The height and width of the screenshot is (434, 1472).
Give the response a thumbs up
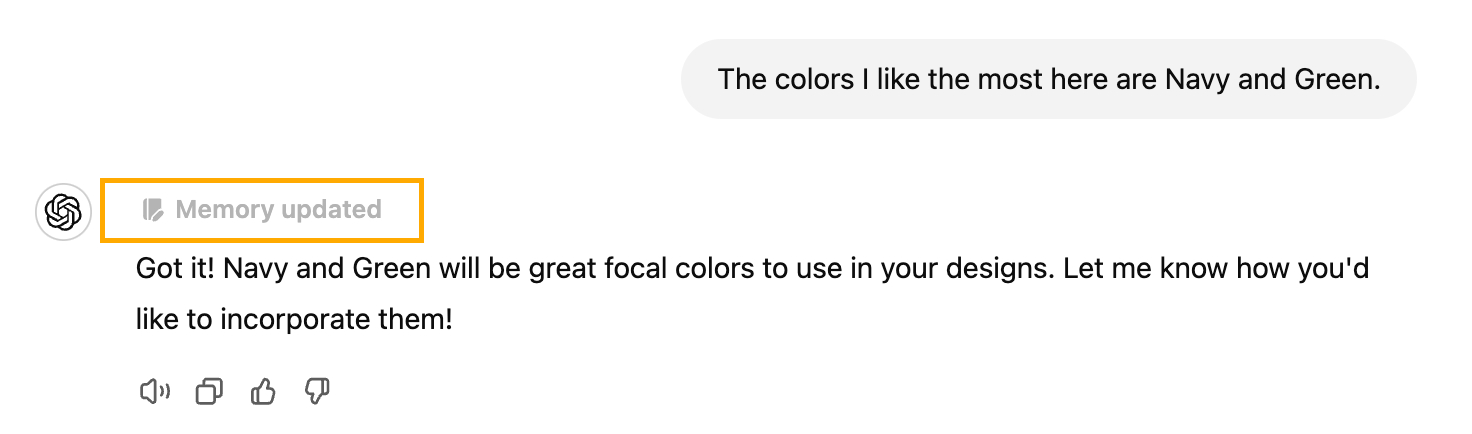(x=263, y=392)
